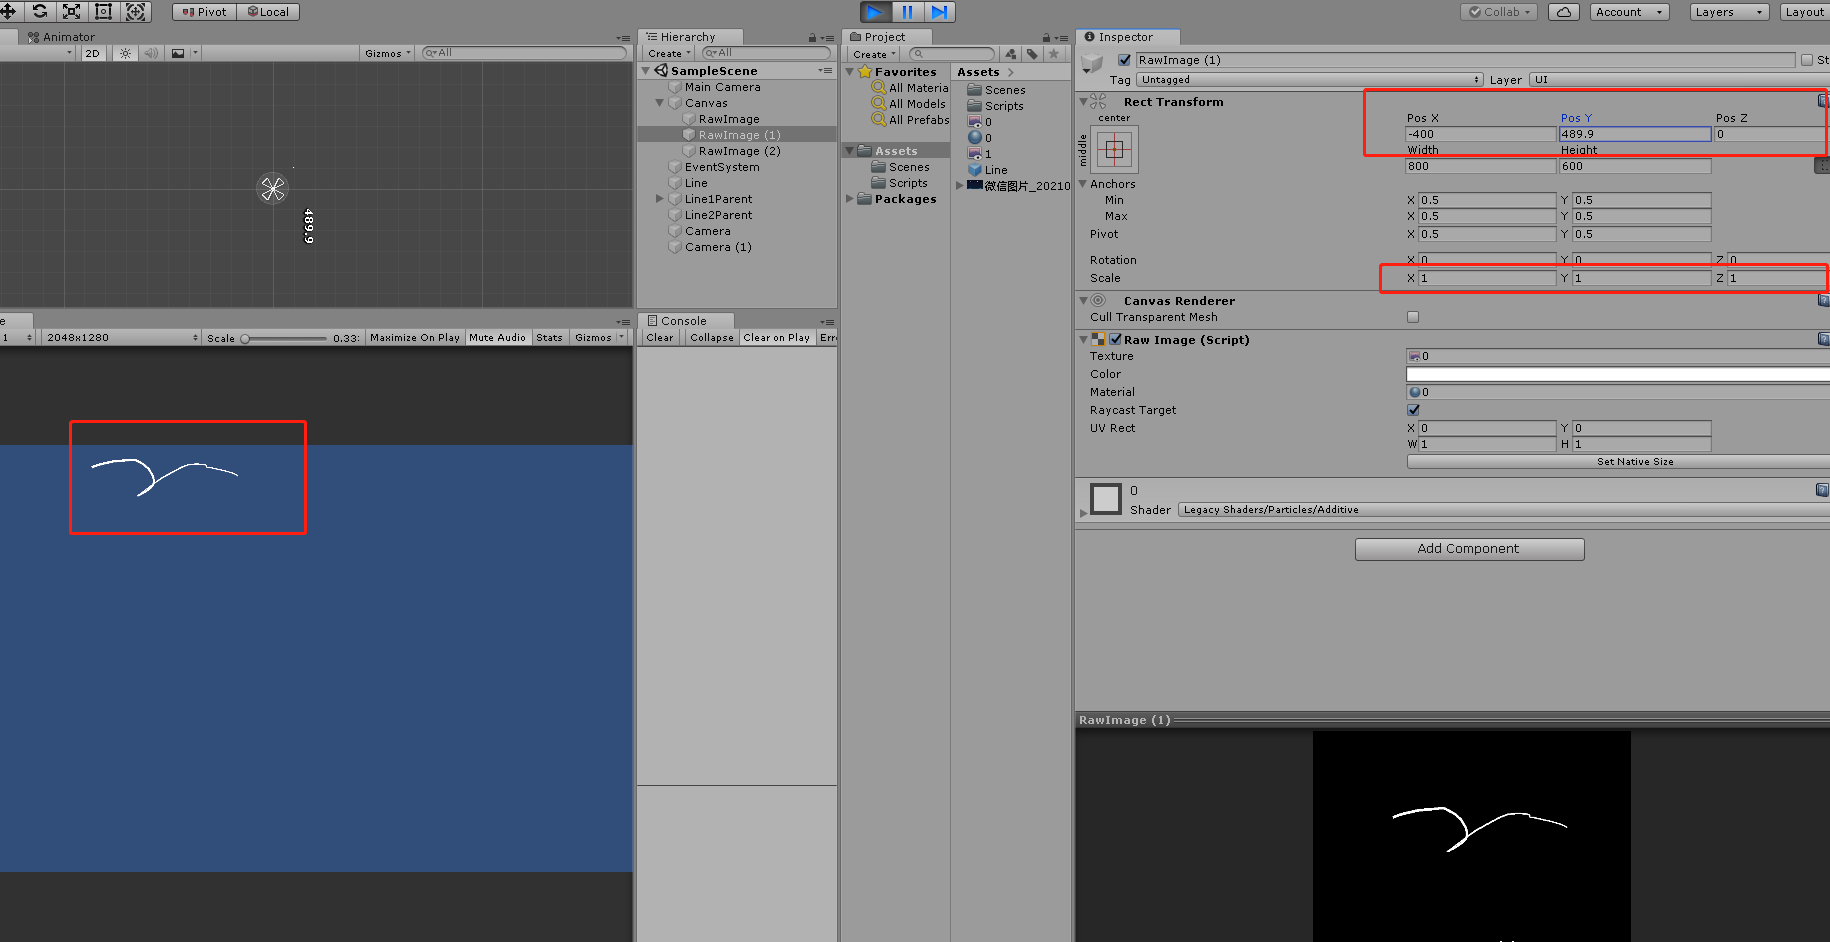Expand the 微信图片 image asset
1830x942 pixels.
point(959,186)
